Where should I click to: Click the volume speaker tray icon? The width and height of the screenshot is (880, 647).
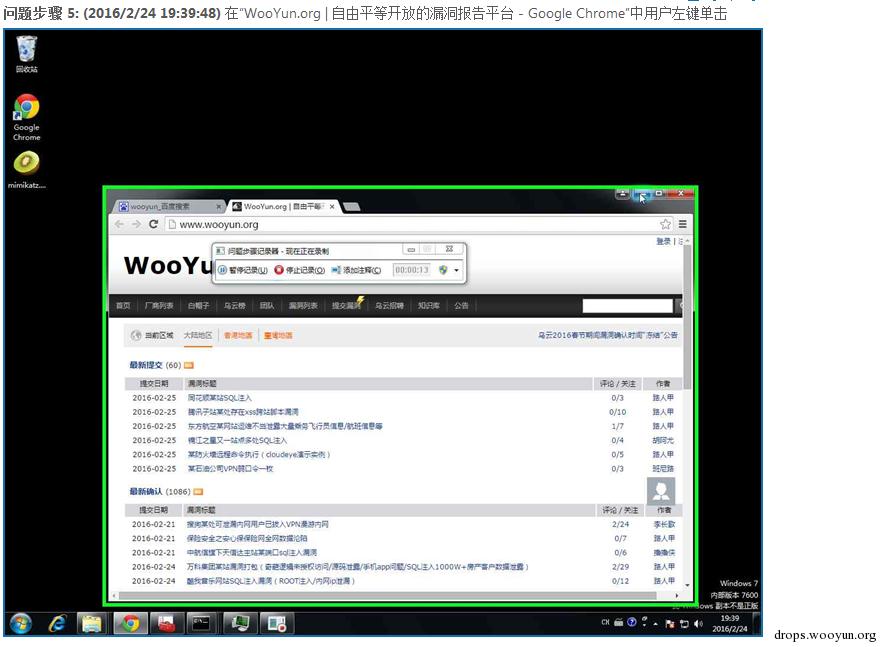[x=698, y=623]
